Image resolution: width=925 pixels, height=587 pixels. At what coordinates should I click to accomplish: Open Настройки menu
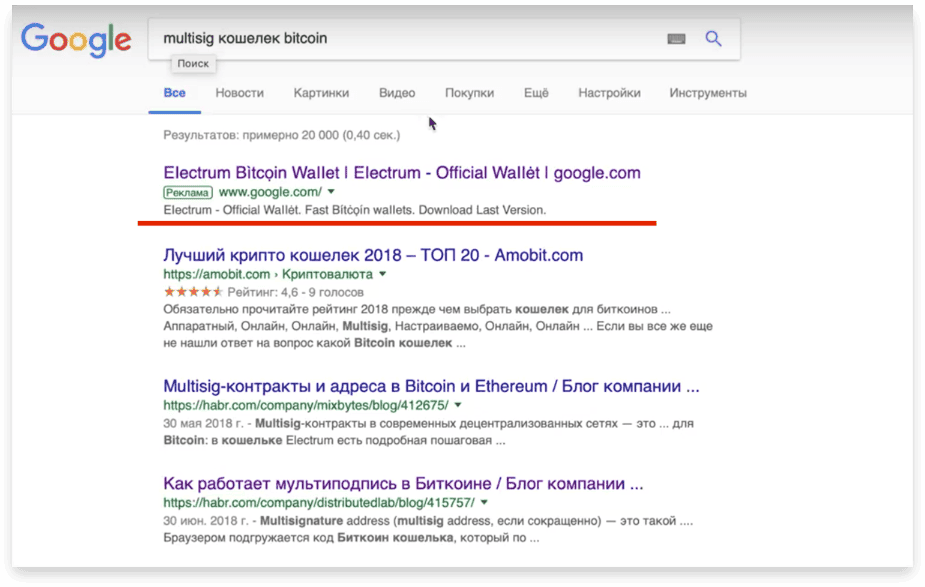(x=609, y=93)
